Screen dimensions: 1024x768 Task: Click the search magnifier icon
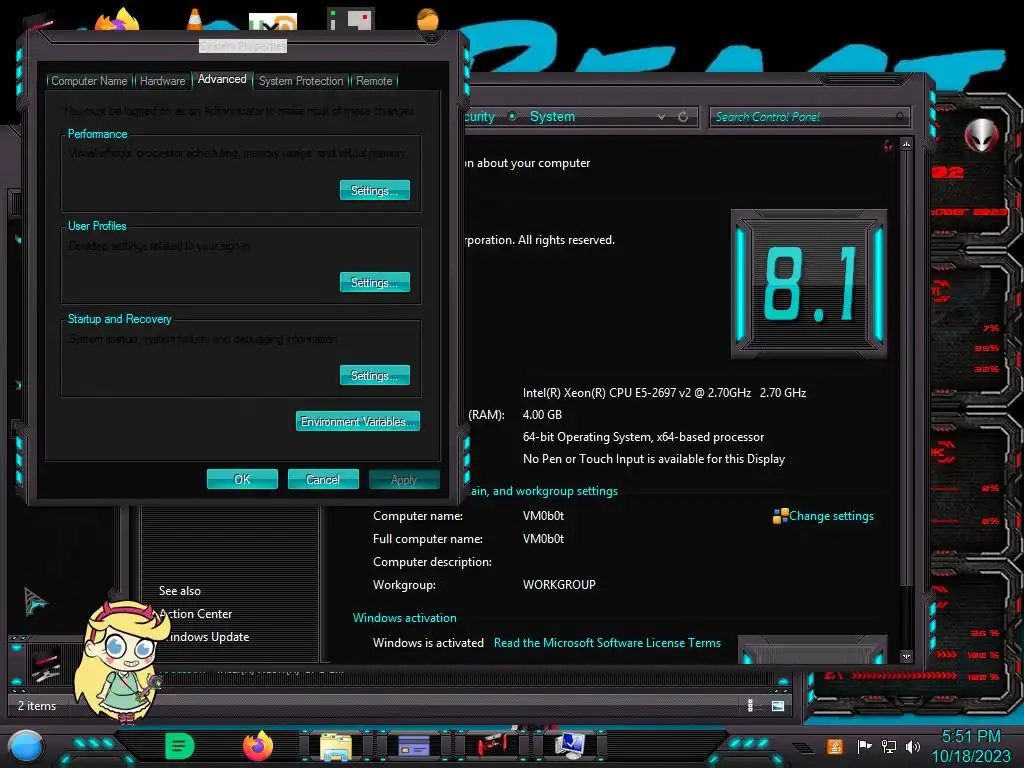(900, 116)
